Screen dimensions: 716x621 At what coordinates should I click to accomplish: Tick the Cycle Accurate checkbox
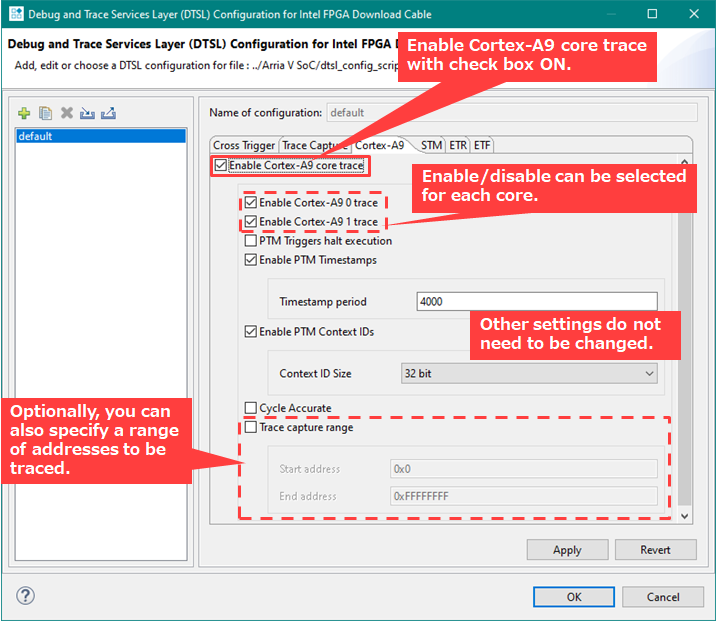point(251,408)
